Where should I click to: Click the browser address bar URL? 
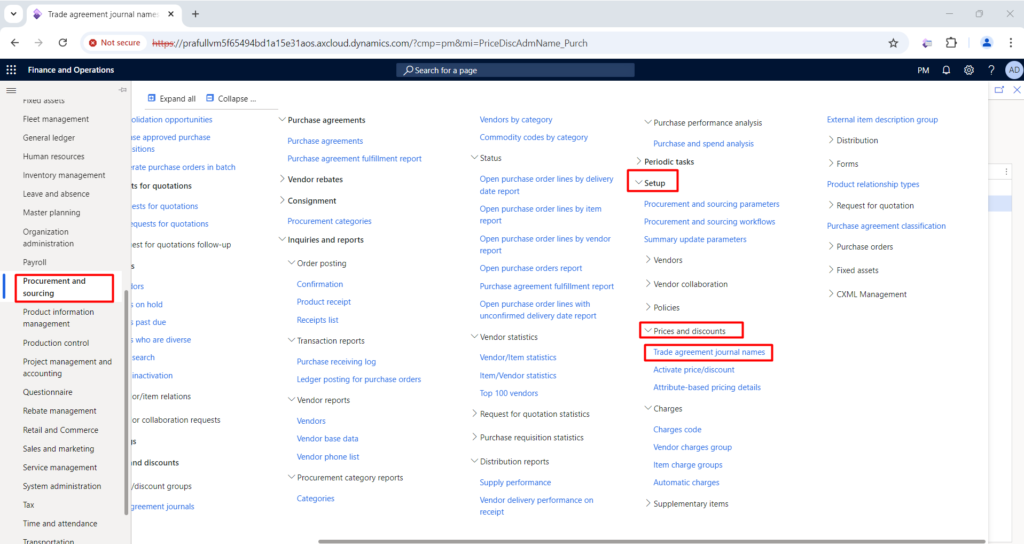coord(370,43)
